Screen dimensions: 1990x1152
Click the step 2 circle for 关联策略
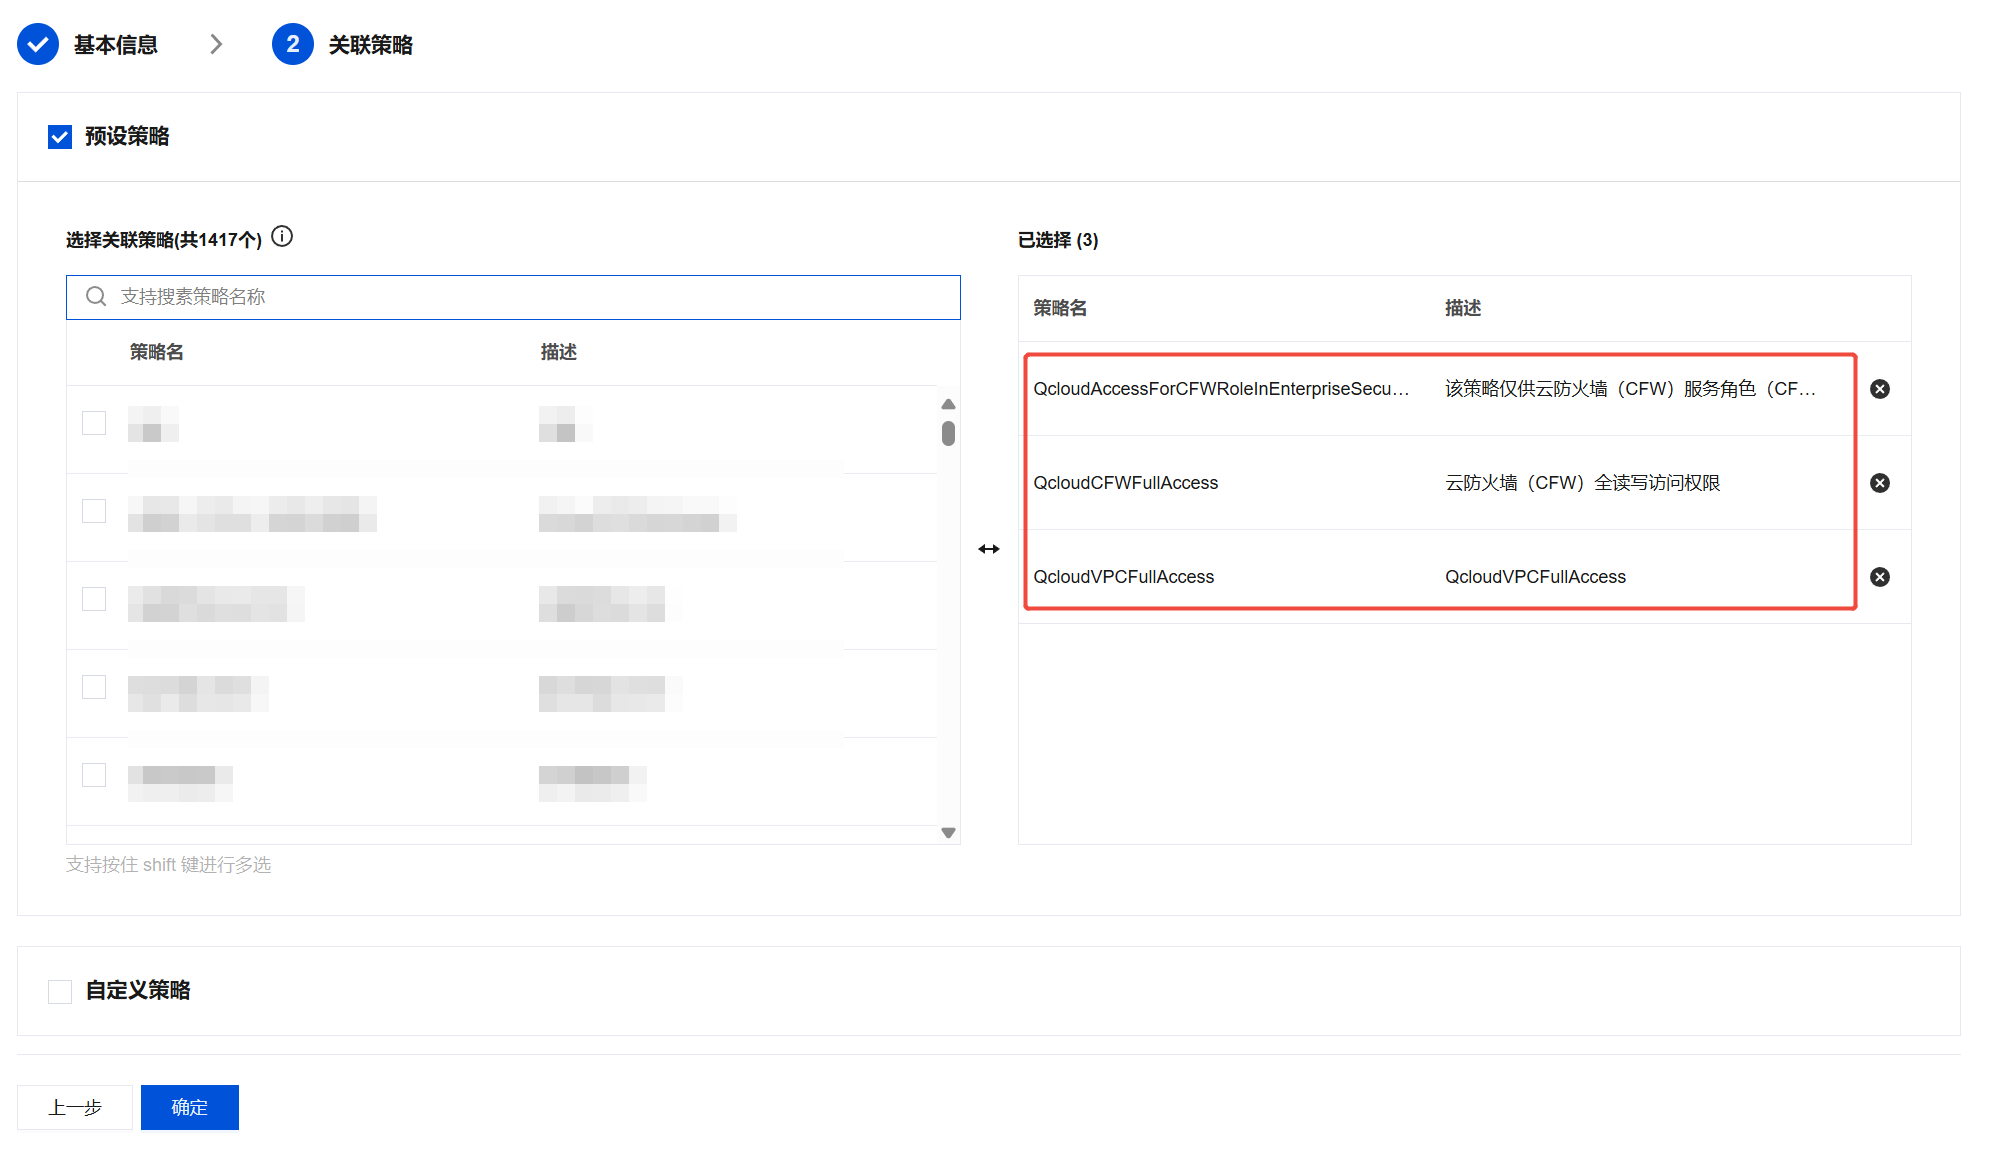[x=293, y=44]
